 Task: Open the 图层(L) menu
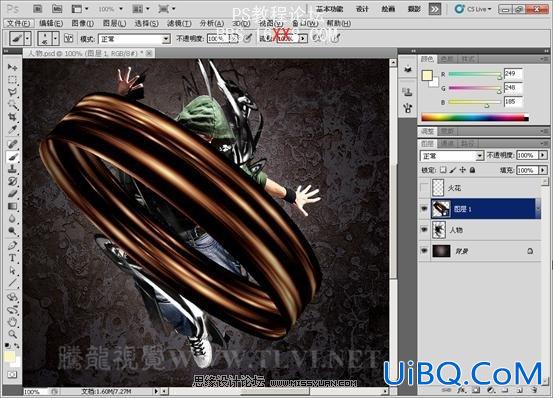tap(114, 23)
